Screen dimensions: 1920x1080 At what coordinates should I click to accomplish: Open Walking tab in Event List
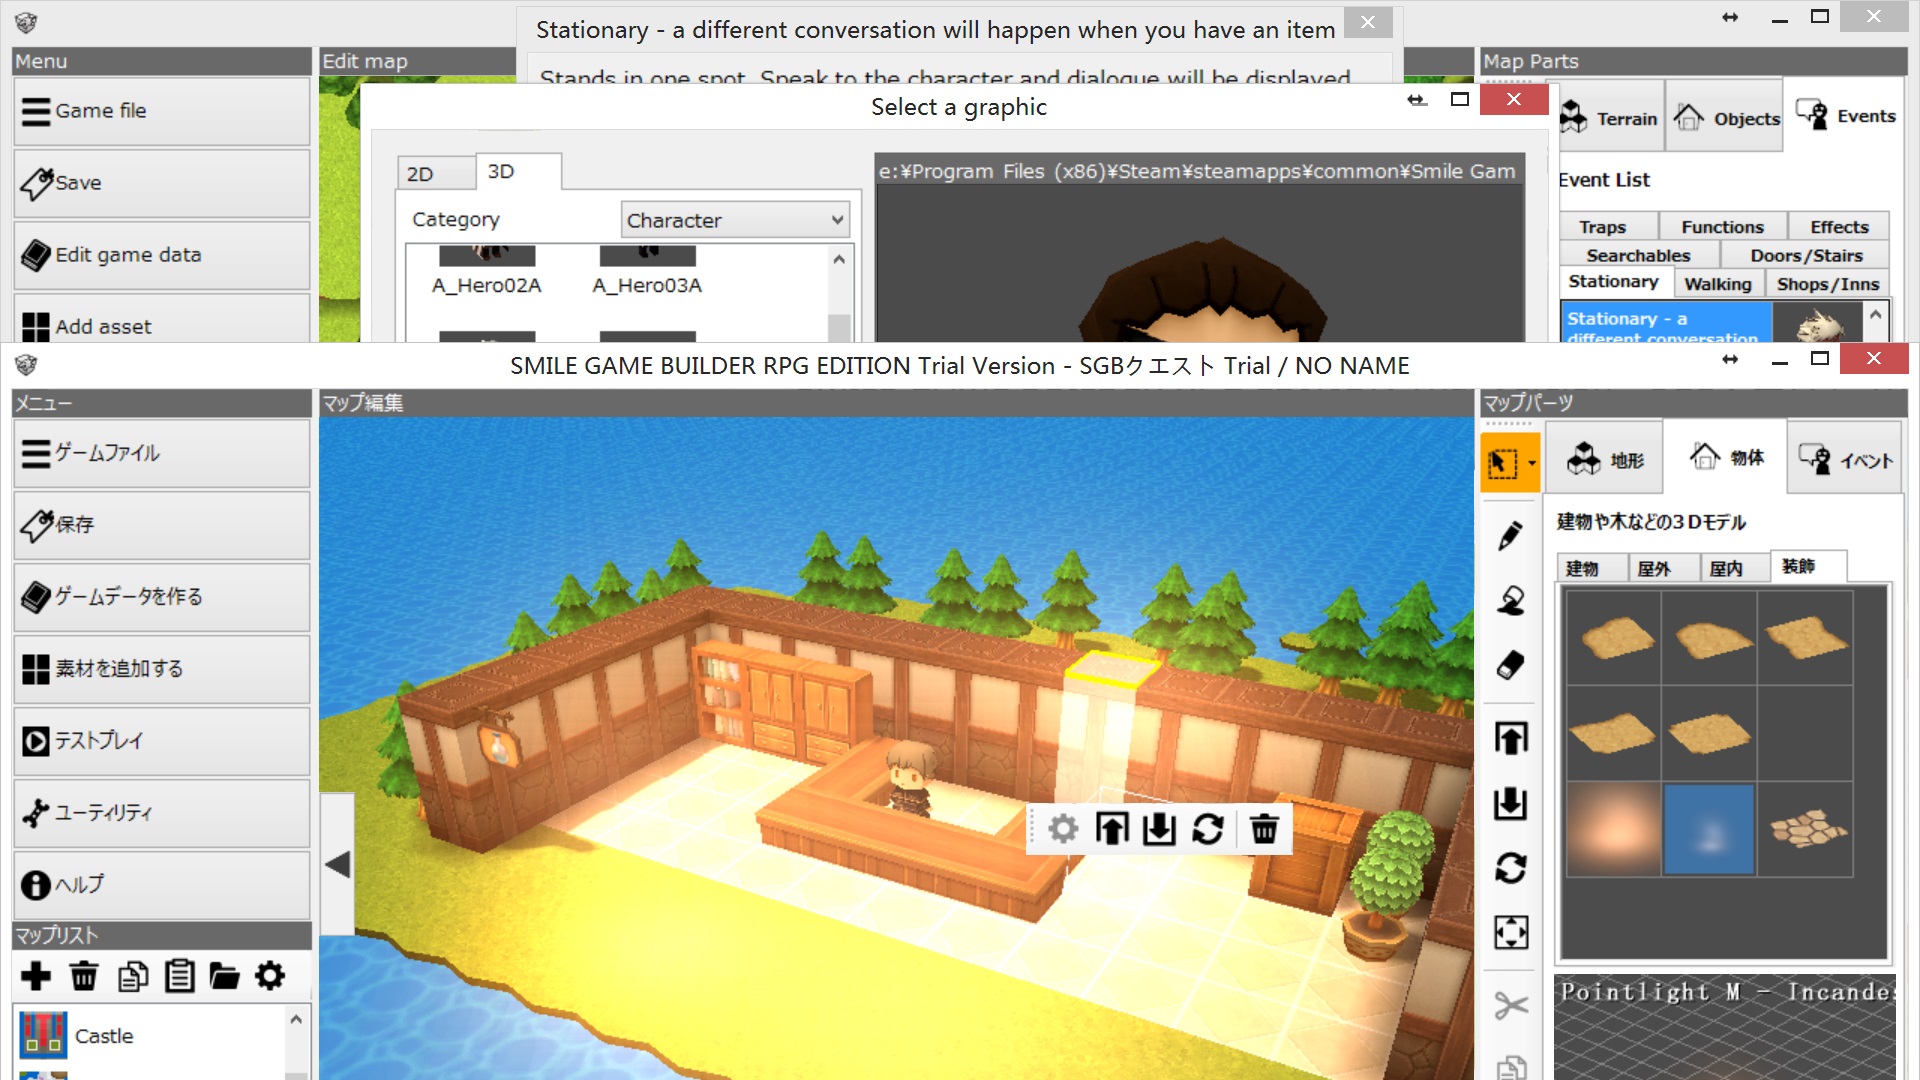pos(1718,284)
